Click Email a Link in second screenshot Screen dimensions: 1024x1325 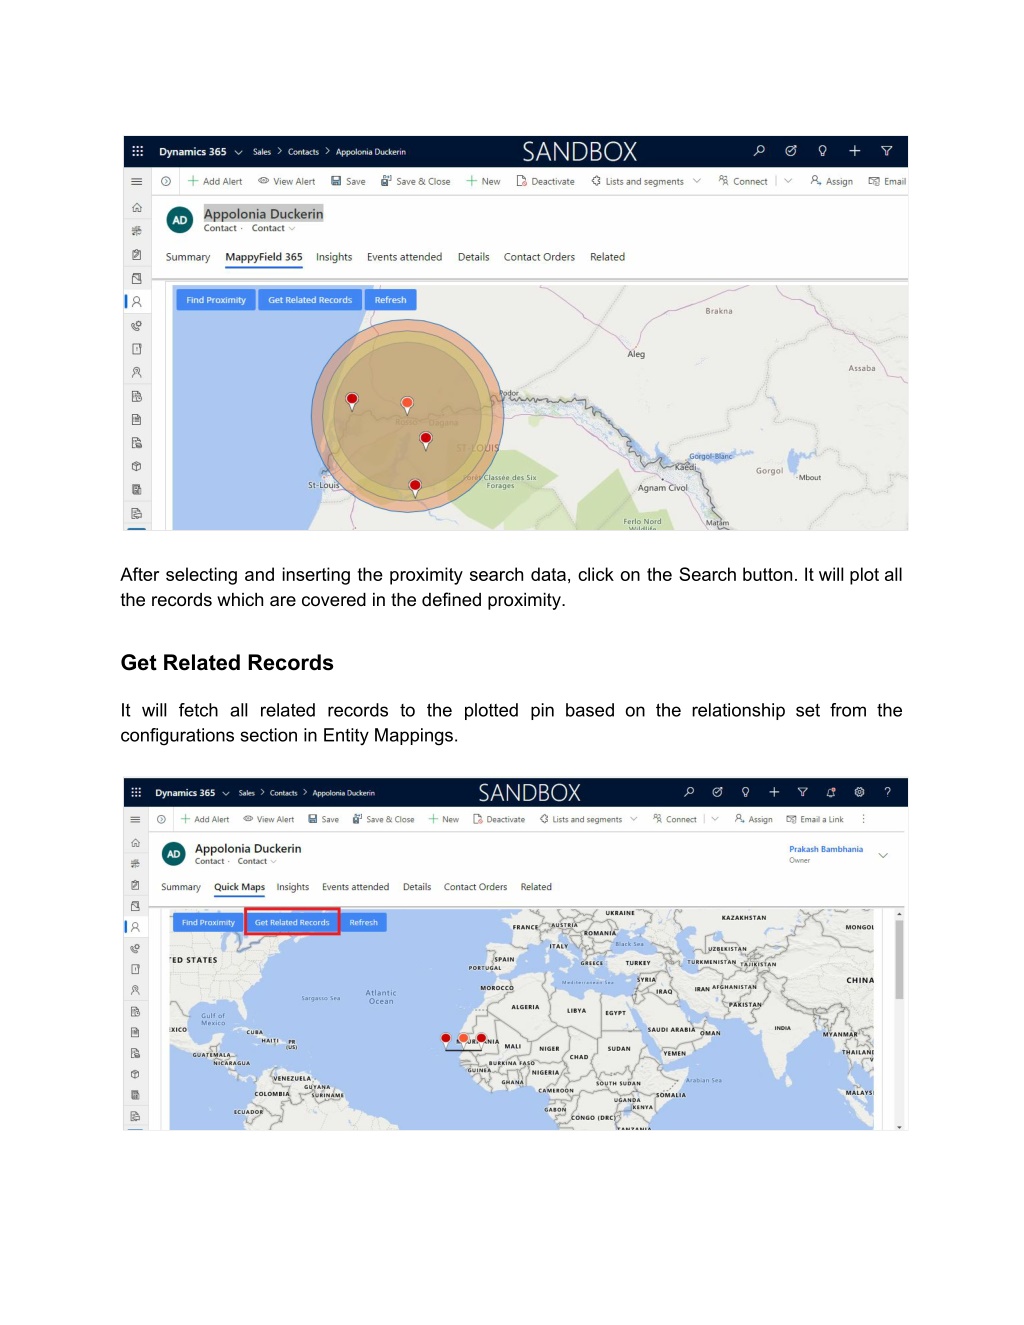(x=815, y=819)
